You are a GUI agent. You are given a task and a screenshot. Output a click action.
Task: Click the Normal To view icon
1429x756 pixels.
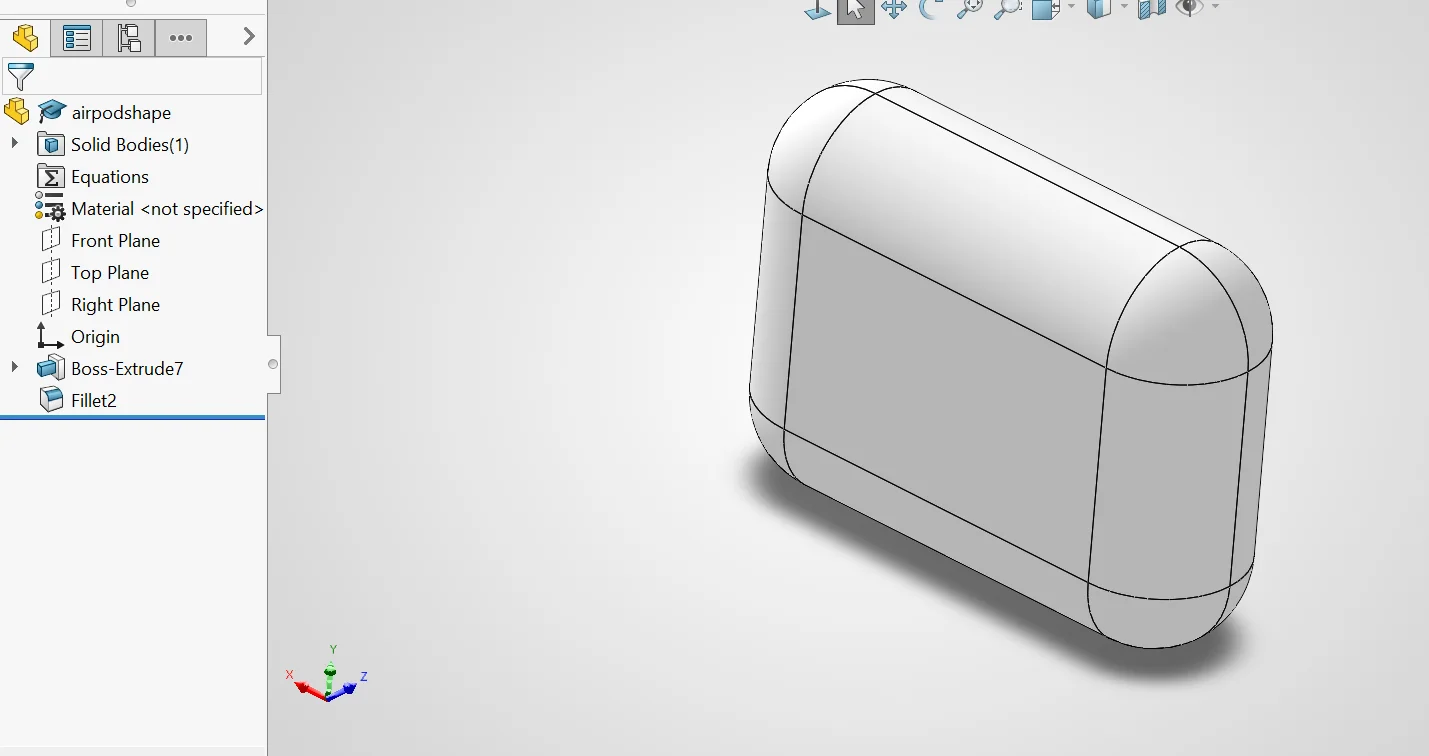point(818,9)
